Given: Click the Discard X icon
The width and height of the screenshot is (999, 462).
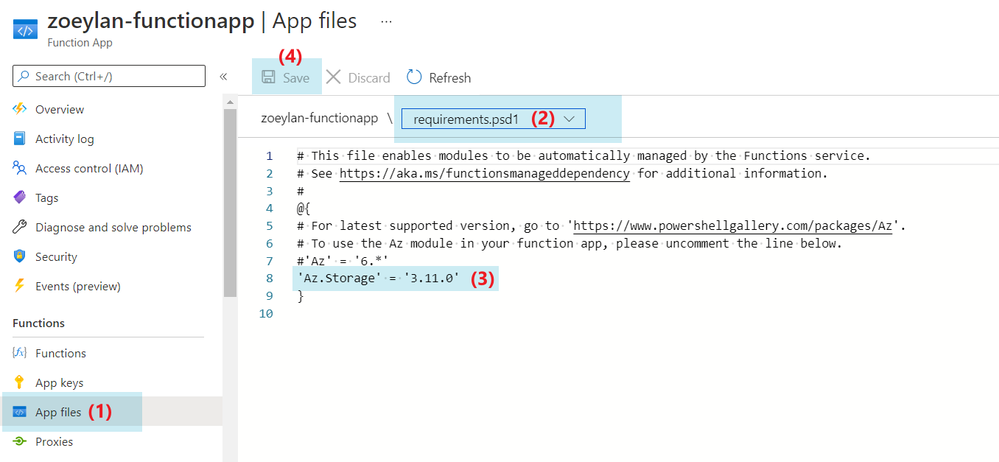Looking at the screenshot, I should coord(333,77).
